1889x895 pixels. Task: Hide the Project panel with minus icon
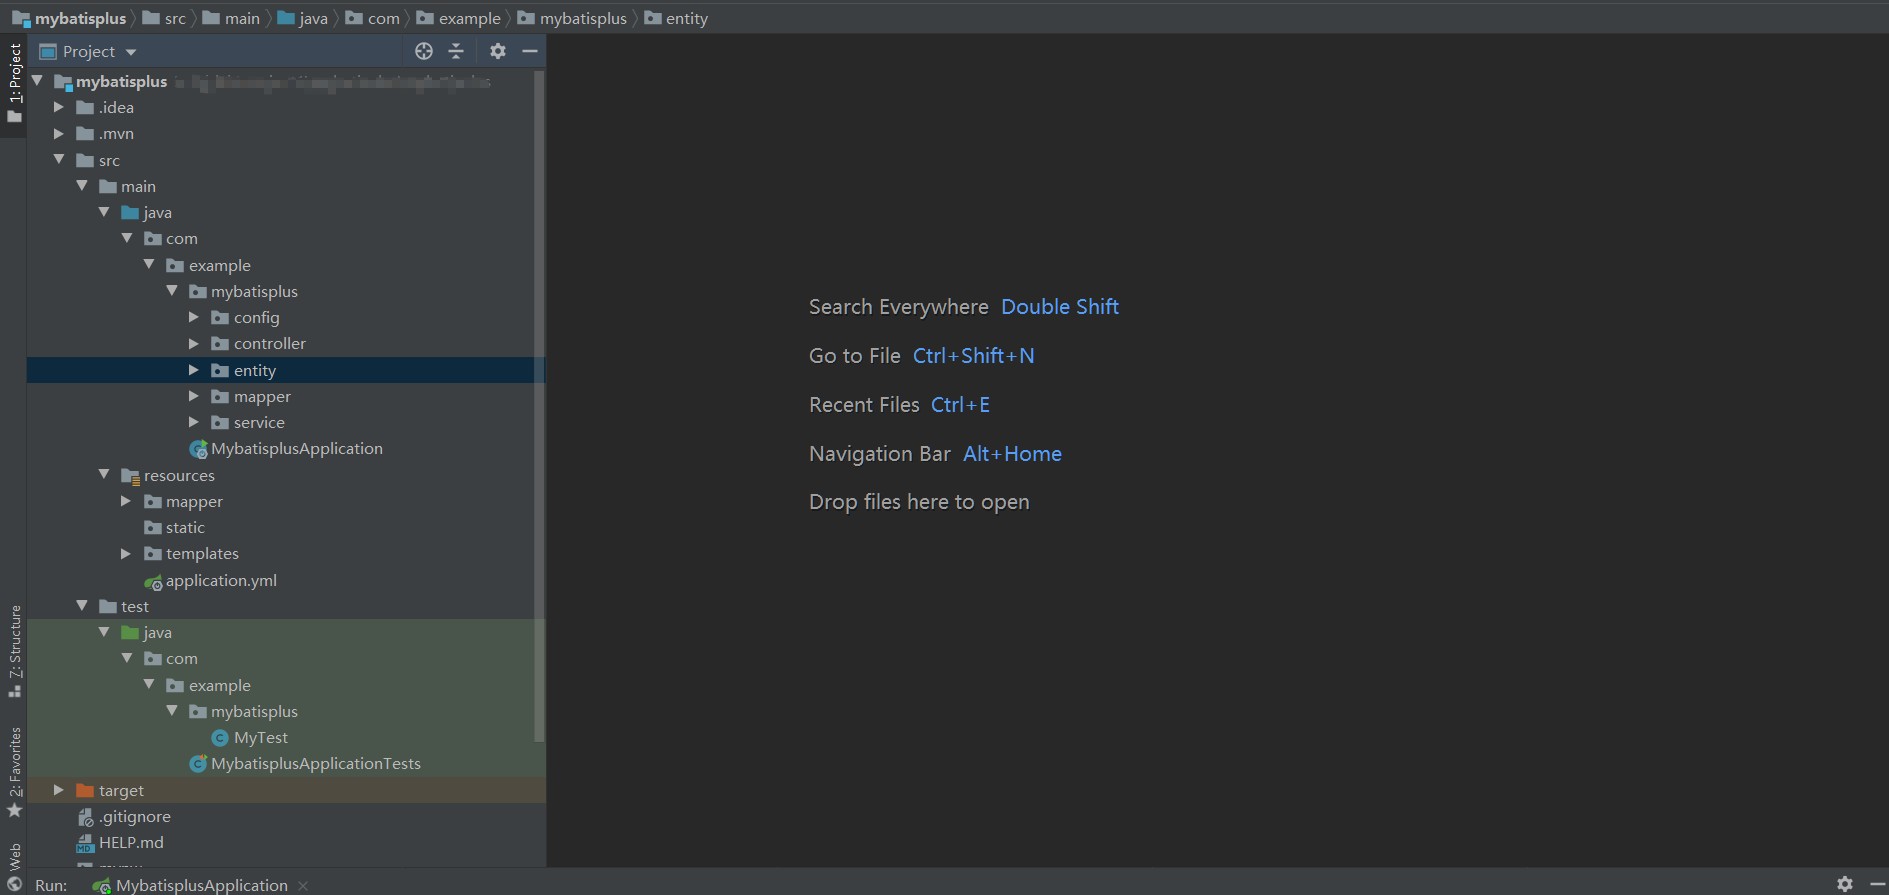coord(530,51)
